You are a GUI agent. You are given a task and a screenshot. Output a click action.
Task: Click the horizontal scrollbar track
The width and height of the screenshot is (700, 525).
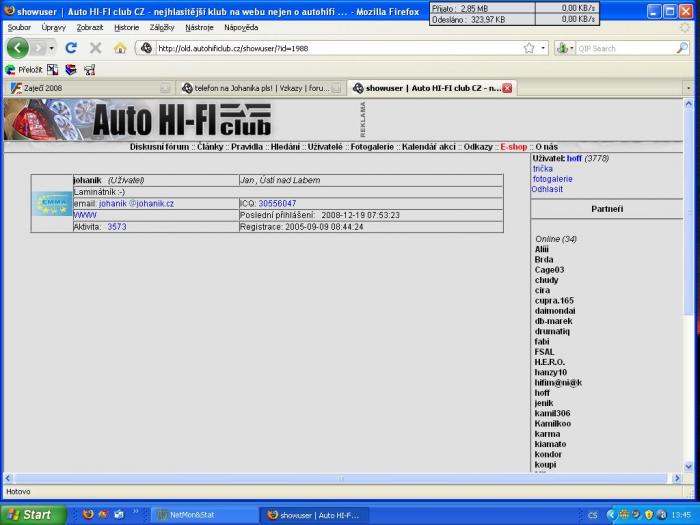[x=341, y=478]
